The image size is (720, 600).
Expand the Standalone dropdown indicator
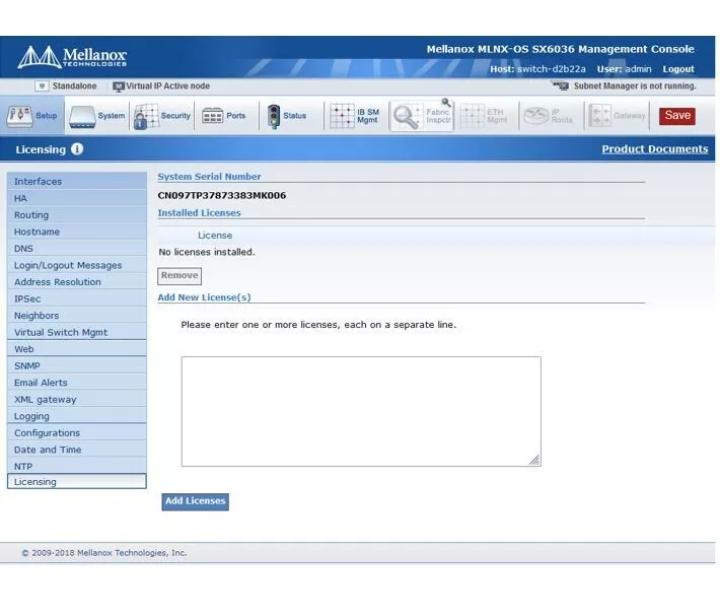pos(41,86)
